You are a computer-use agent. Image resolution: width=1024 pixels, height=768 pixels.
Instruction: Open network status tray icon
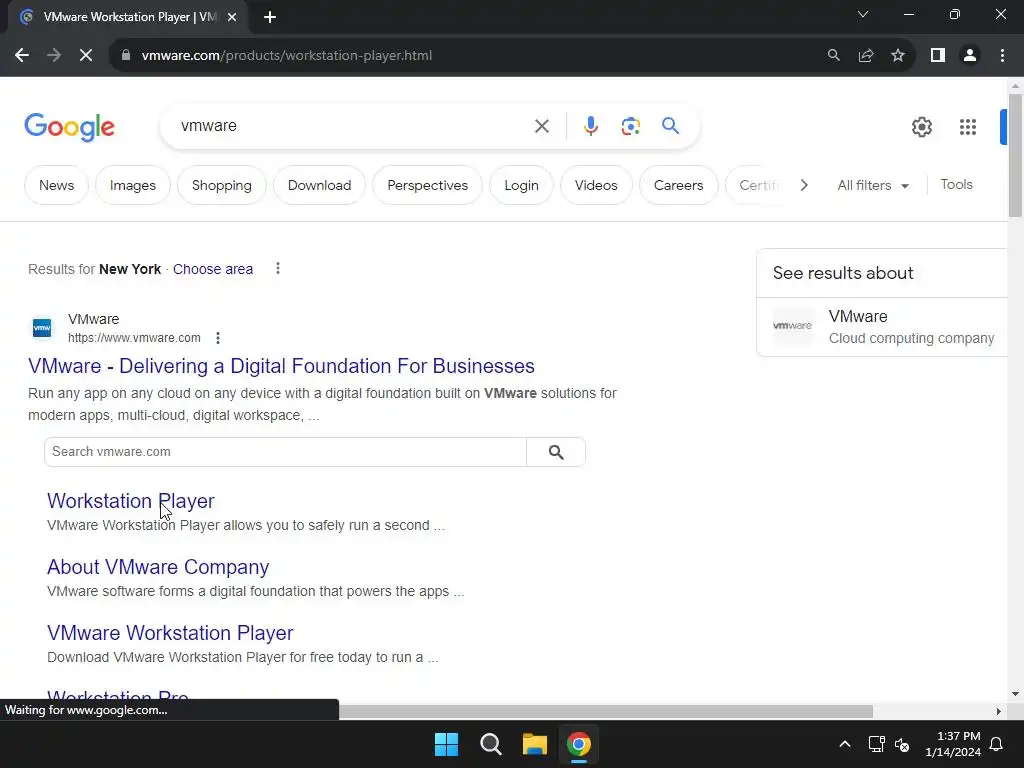click(x=876, y=744)
